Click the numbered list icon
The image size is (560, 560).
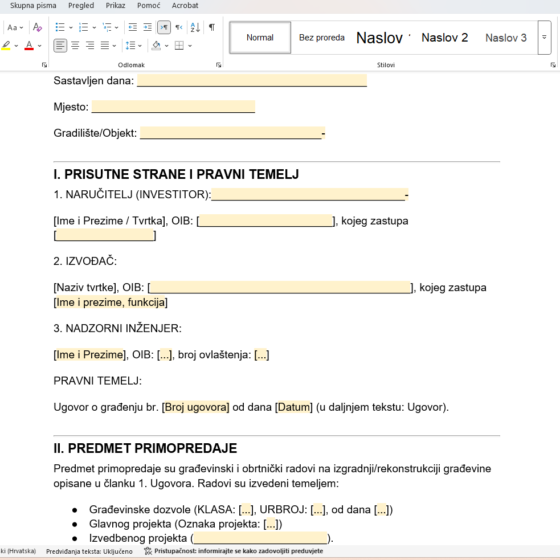[83, 27]
